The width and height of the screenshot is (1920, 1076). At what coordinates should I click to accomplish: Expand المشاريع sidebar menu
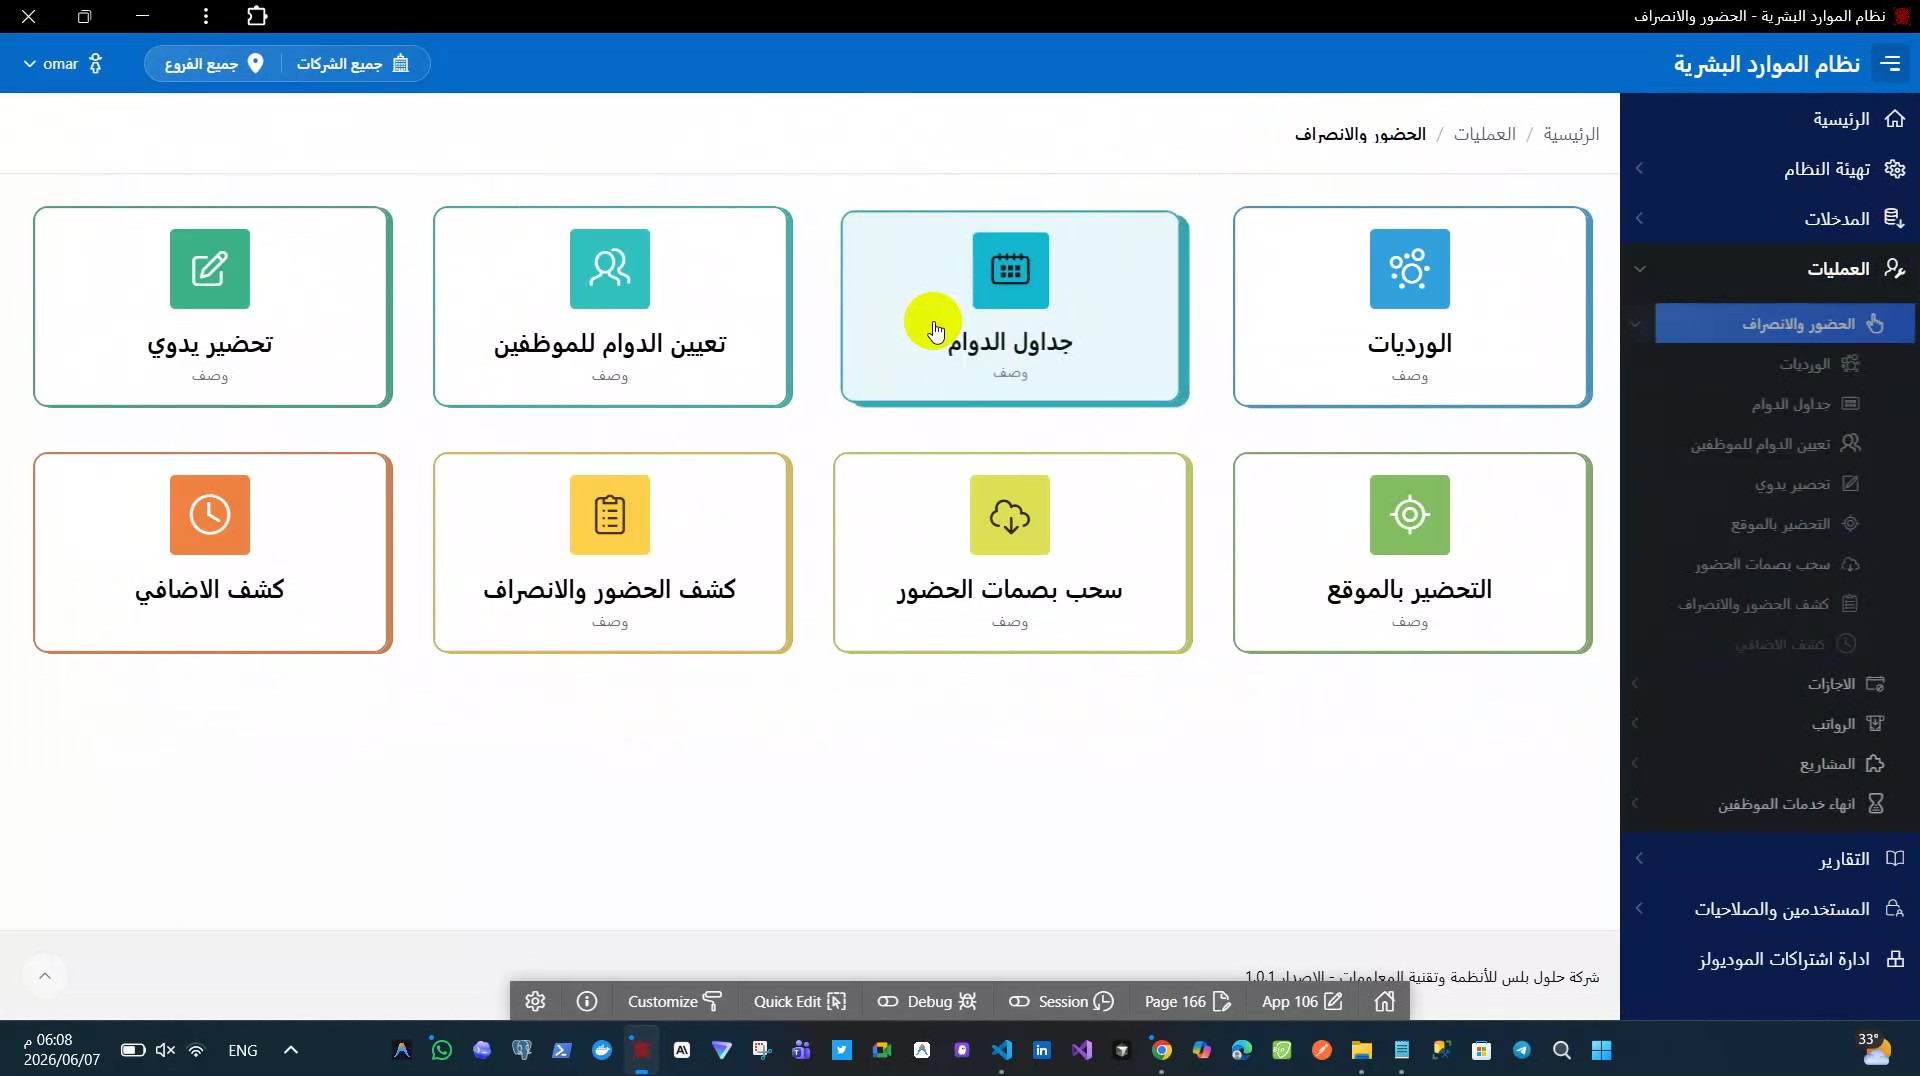click(1770, 764)
